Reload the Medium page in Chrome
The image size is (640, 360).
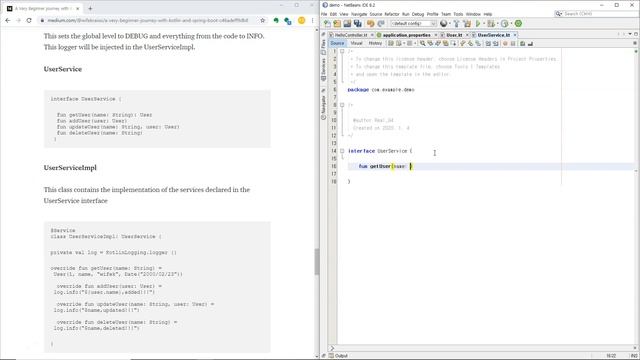(x=29, y=20)
